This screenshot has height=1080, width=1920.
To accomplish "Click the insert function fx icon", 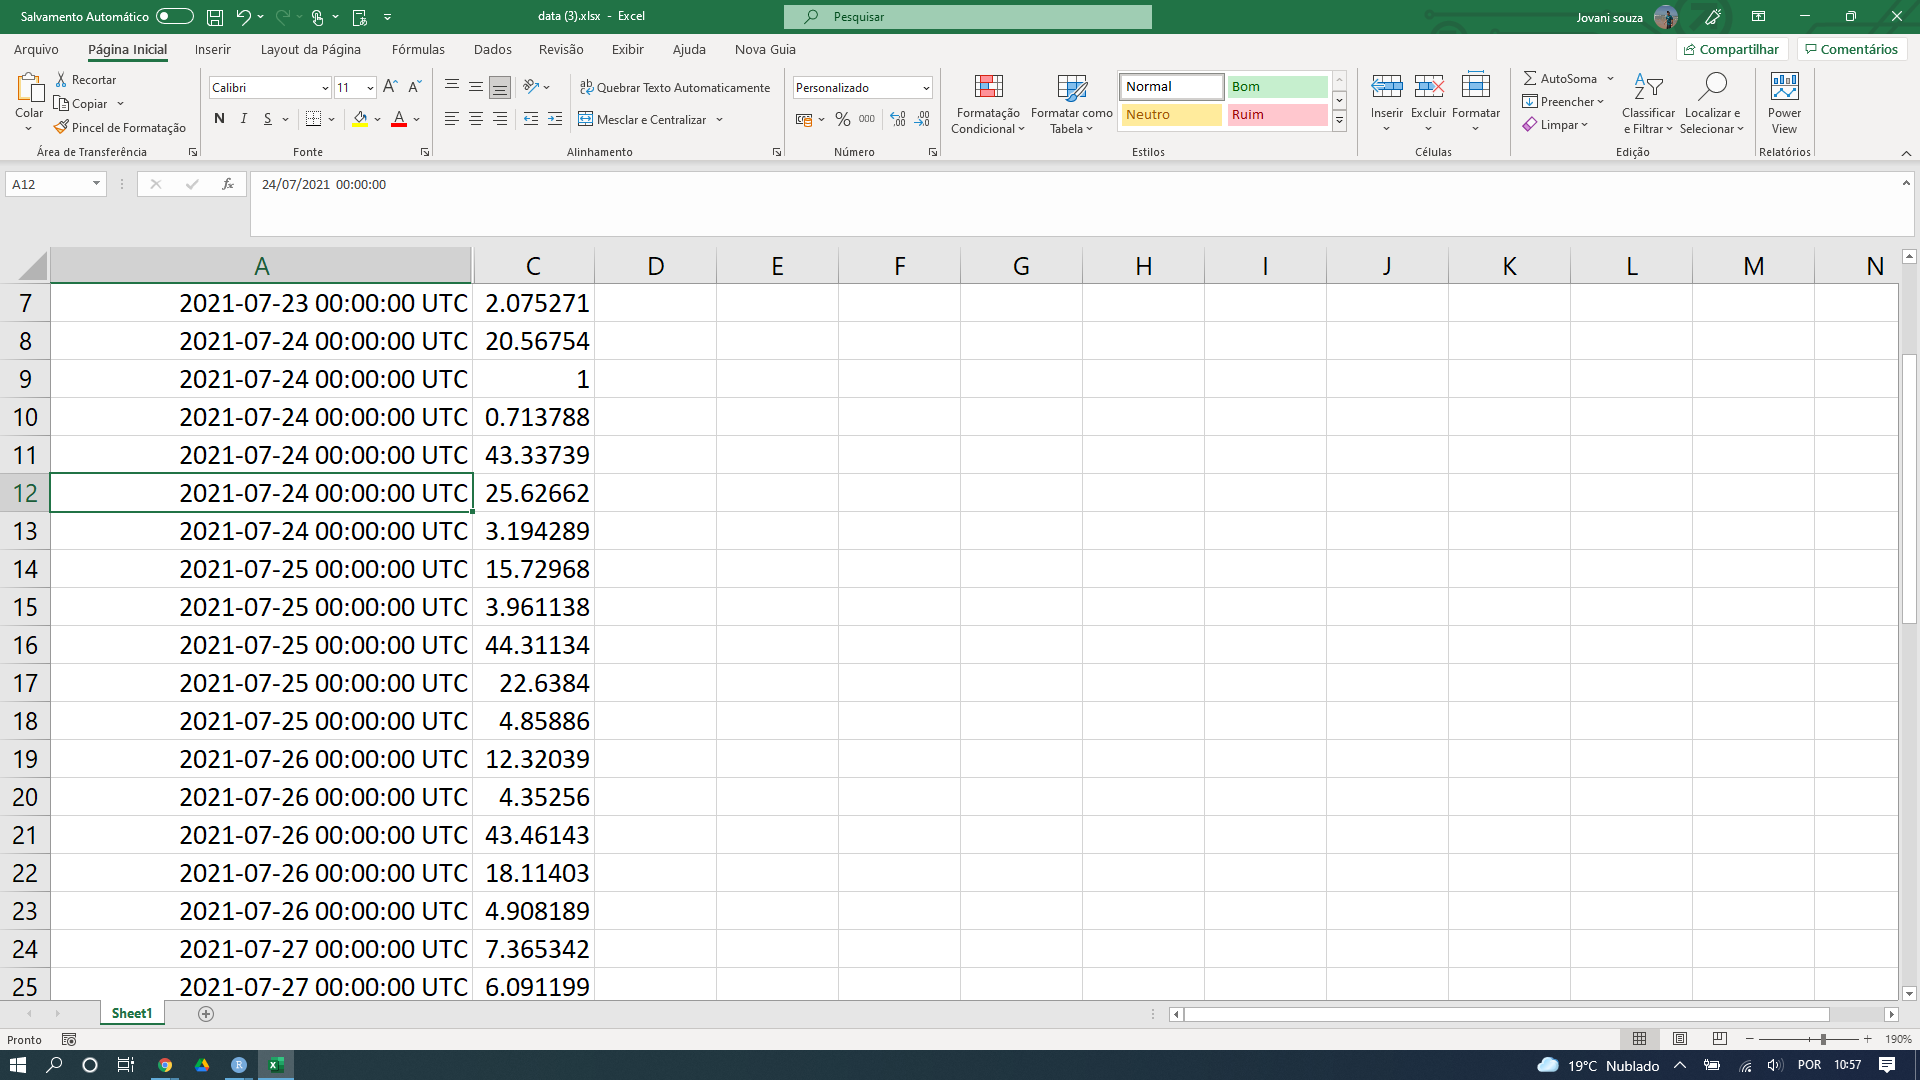I will coord(228,184).
